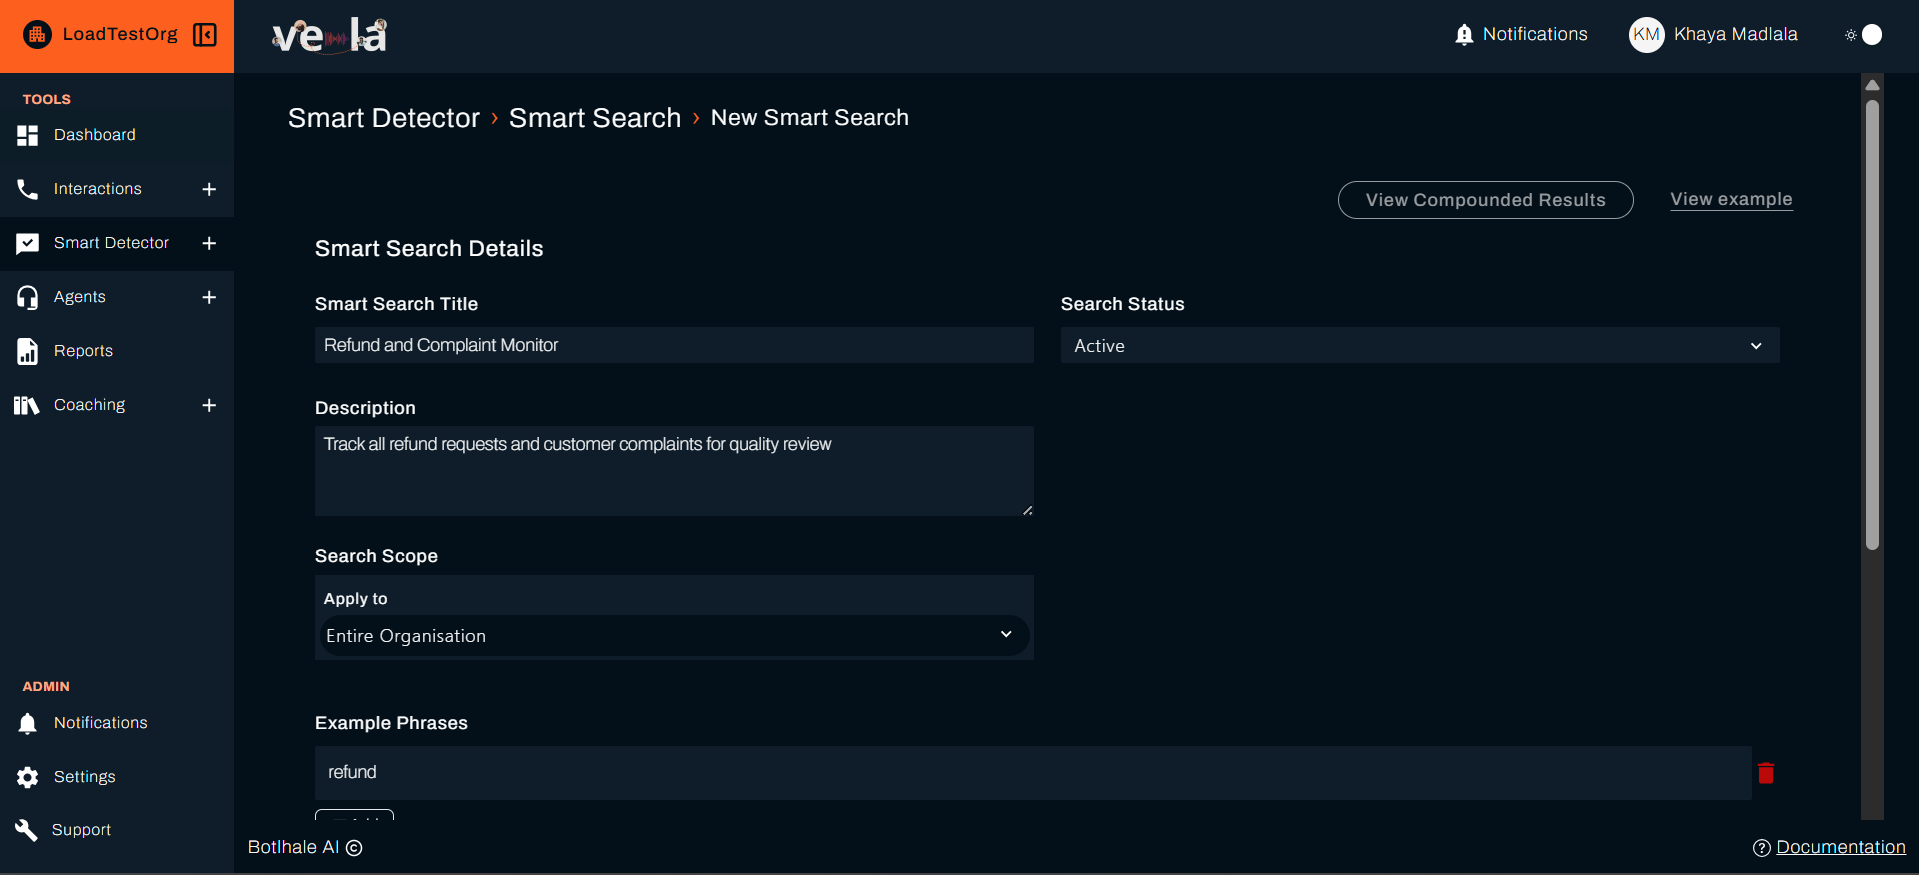Open the View example link

point(1730,199)
